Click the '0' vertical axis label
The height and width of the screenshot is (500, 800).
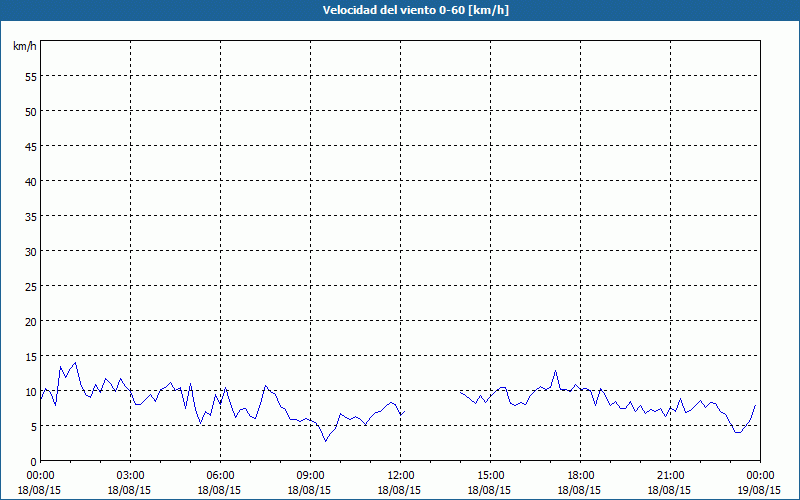33,462
